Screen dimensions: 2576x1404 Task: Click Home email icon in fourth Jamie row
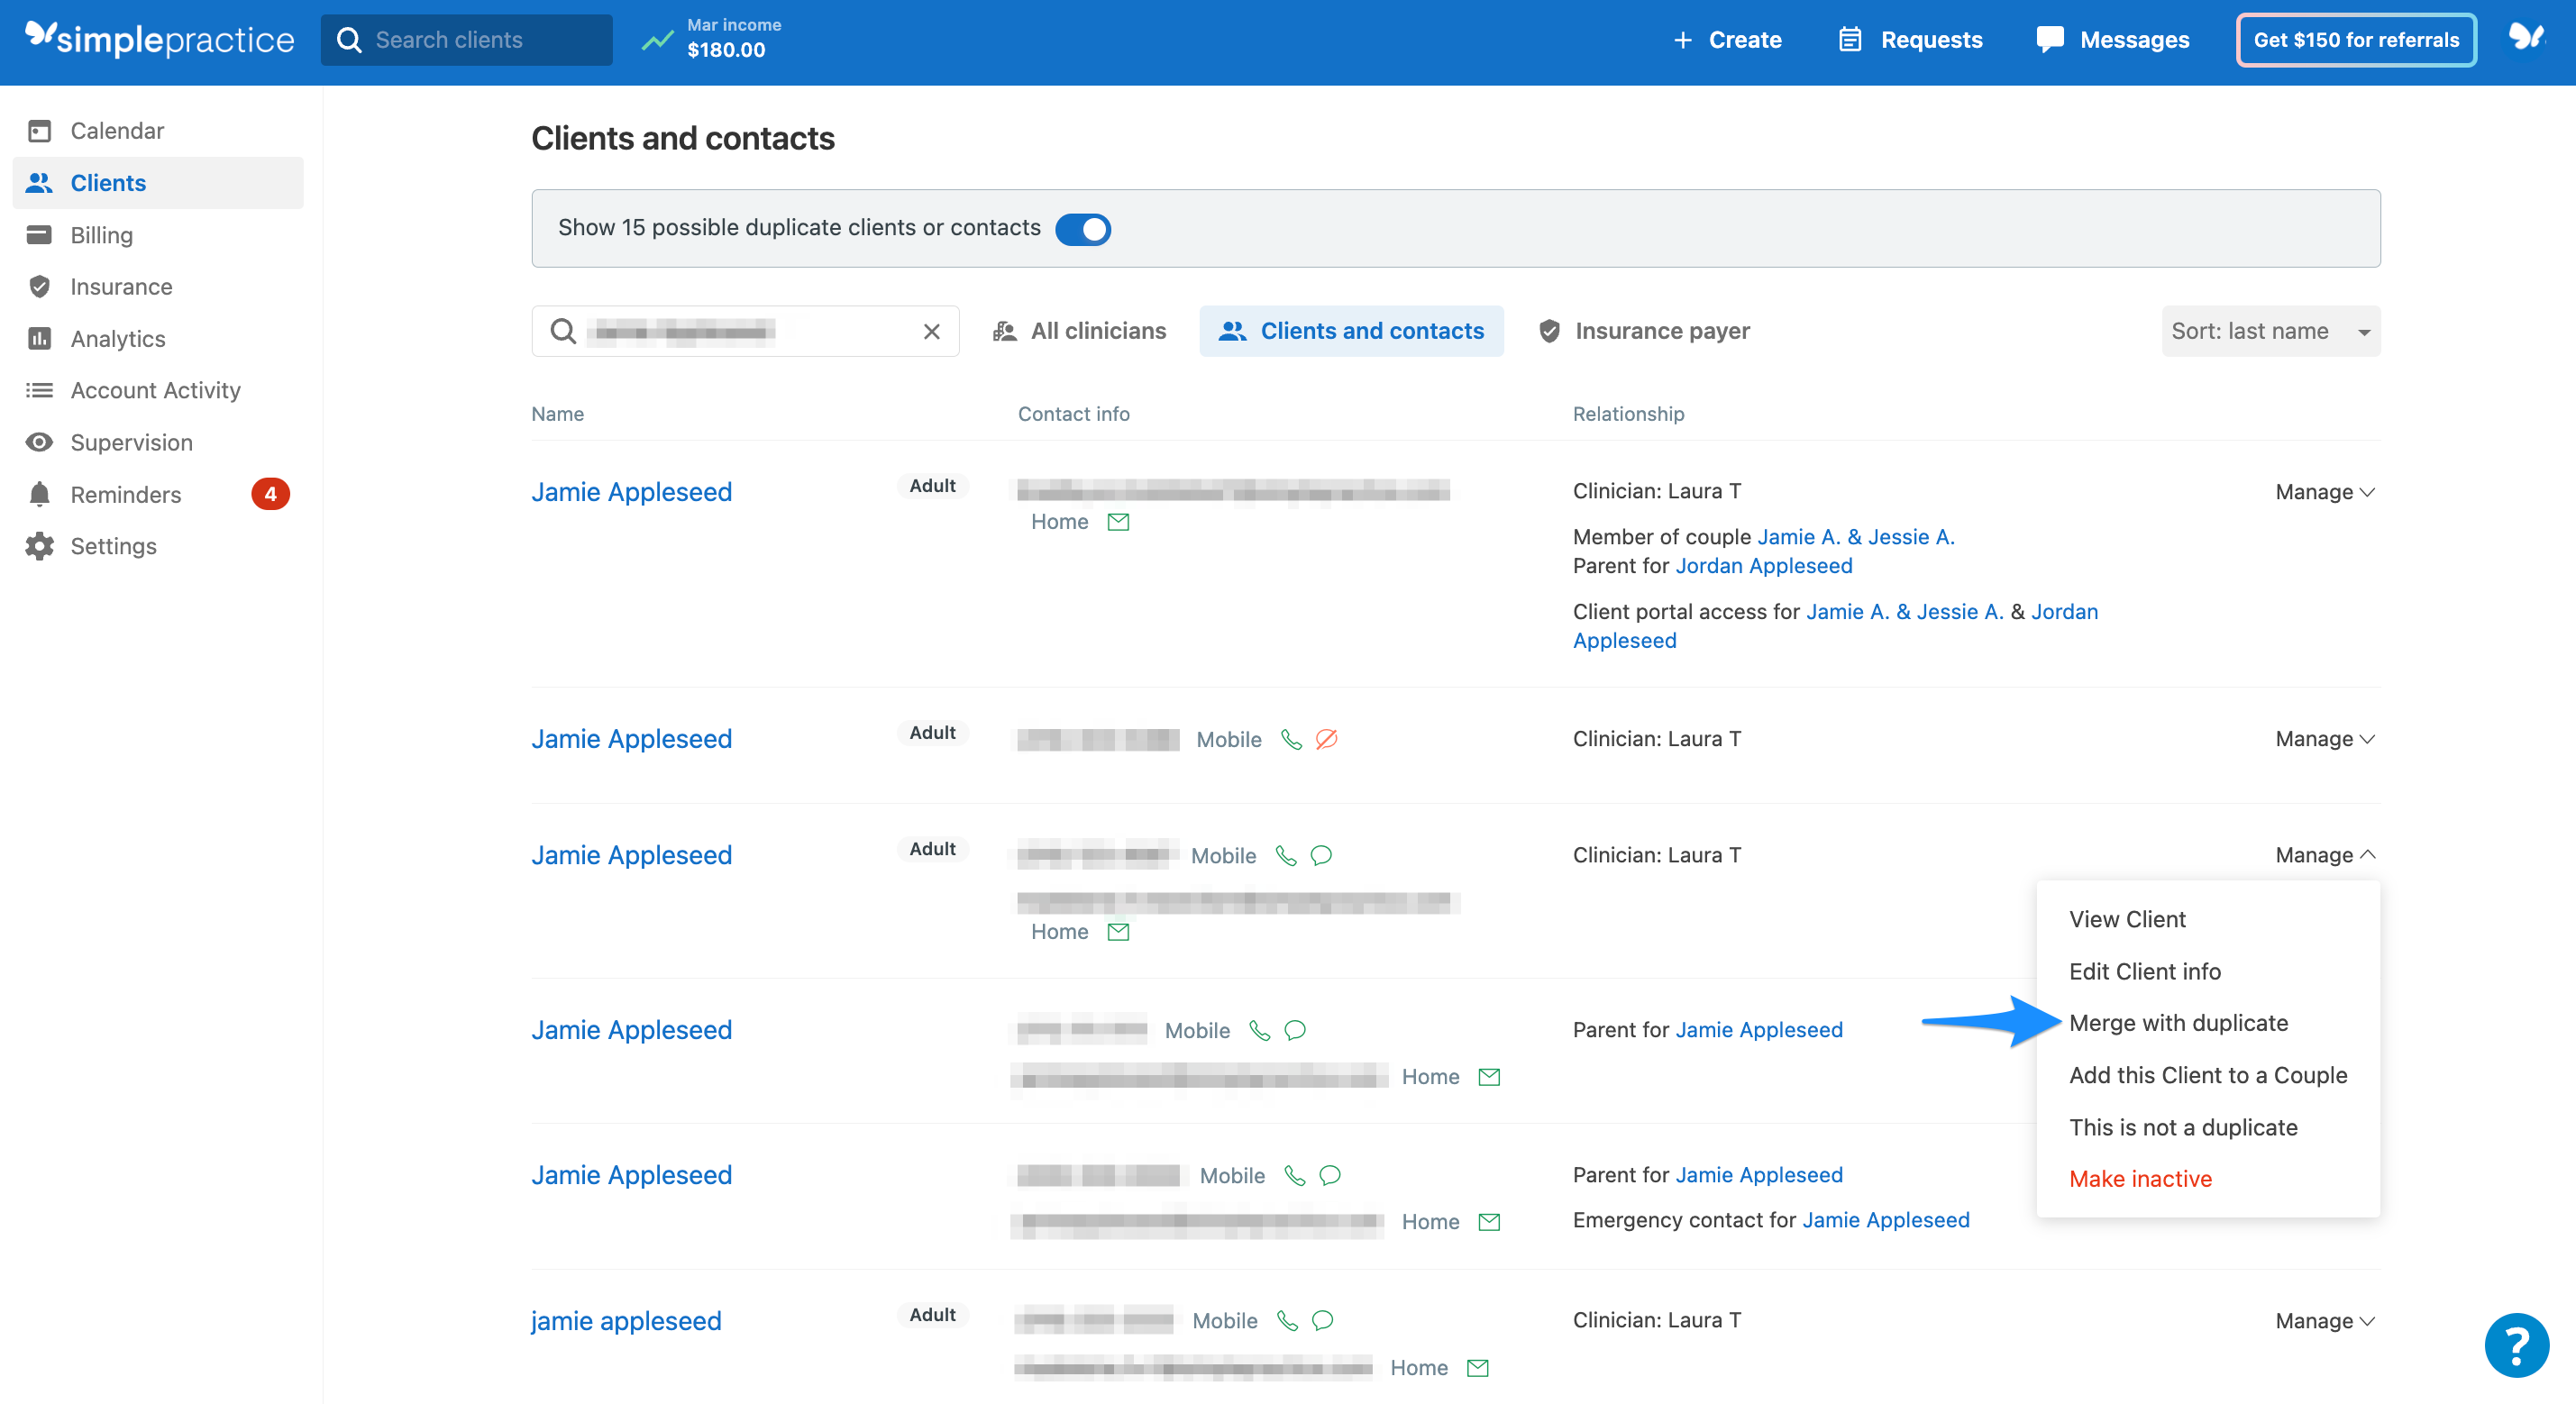(x=1489, y=1077)
